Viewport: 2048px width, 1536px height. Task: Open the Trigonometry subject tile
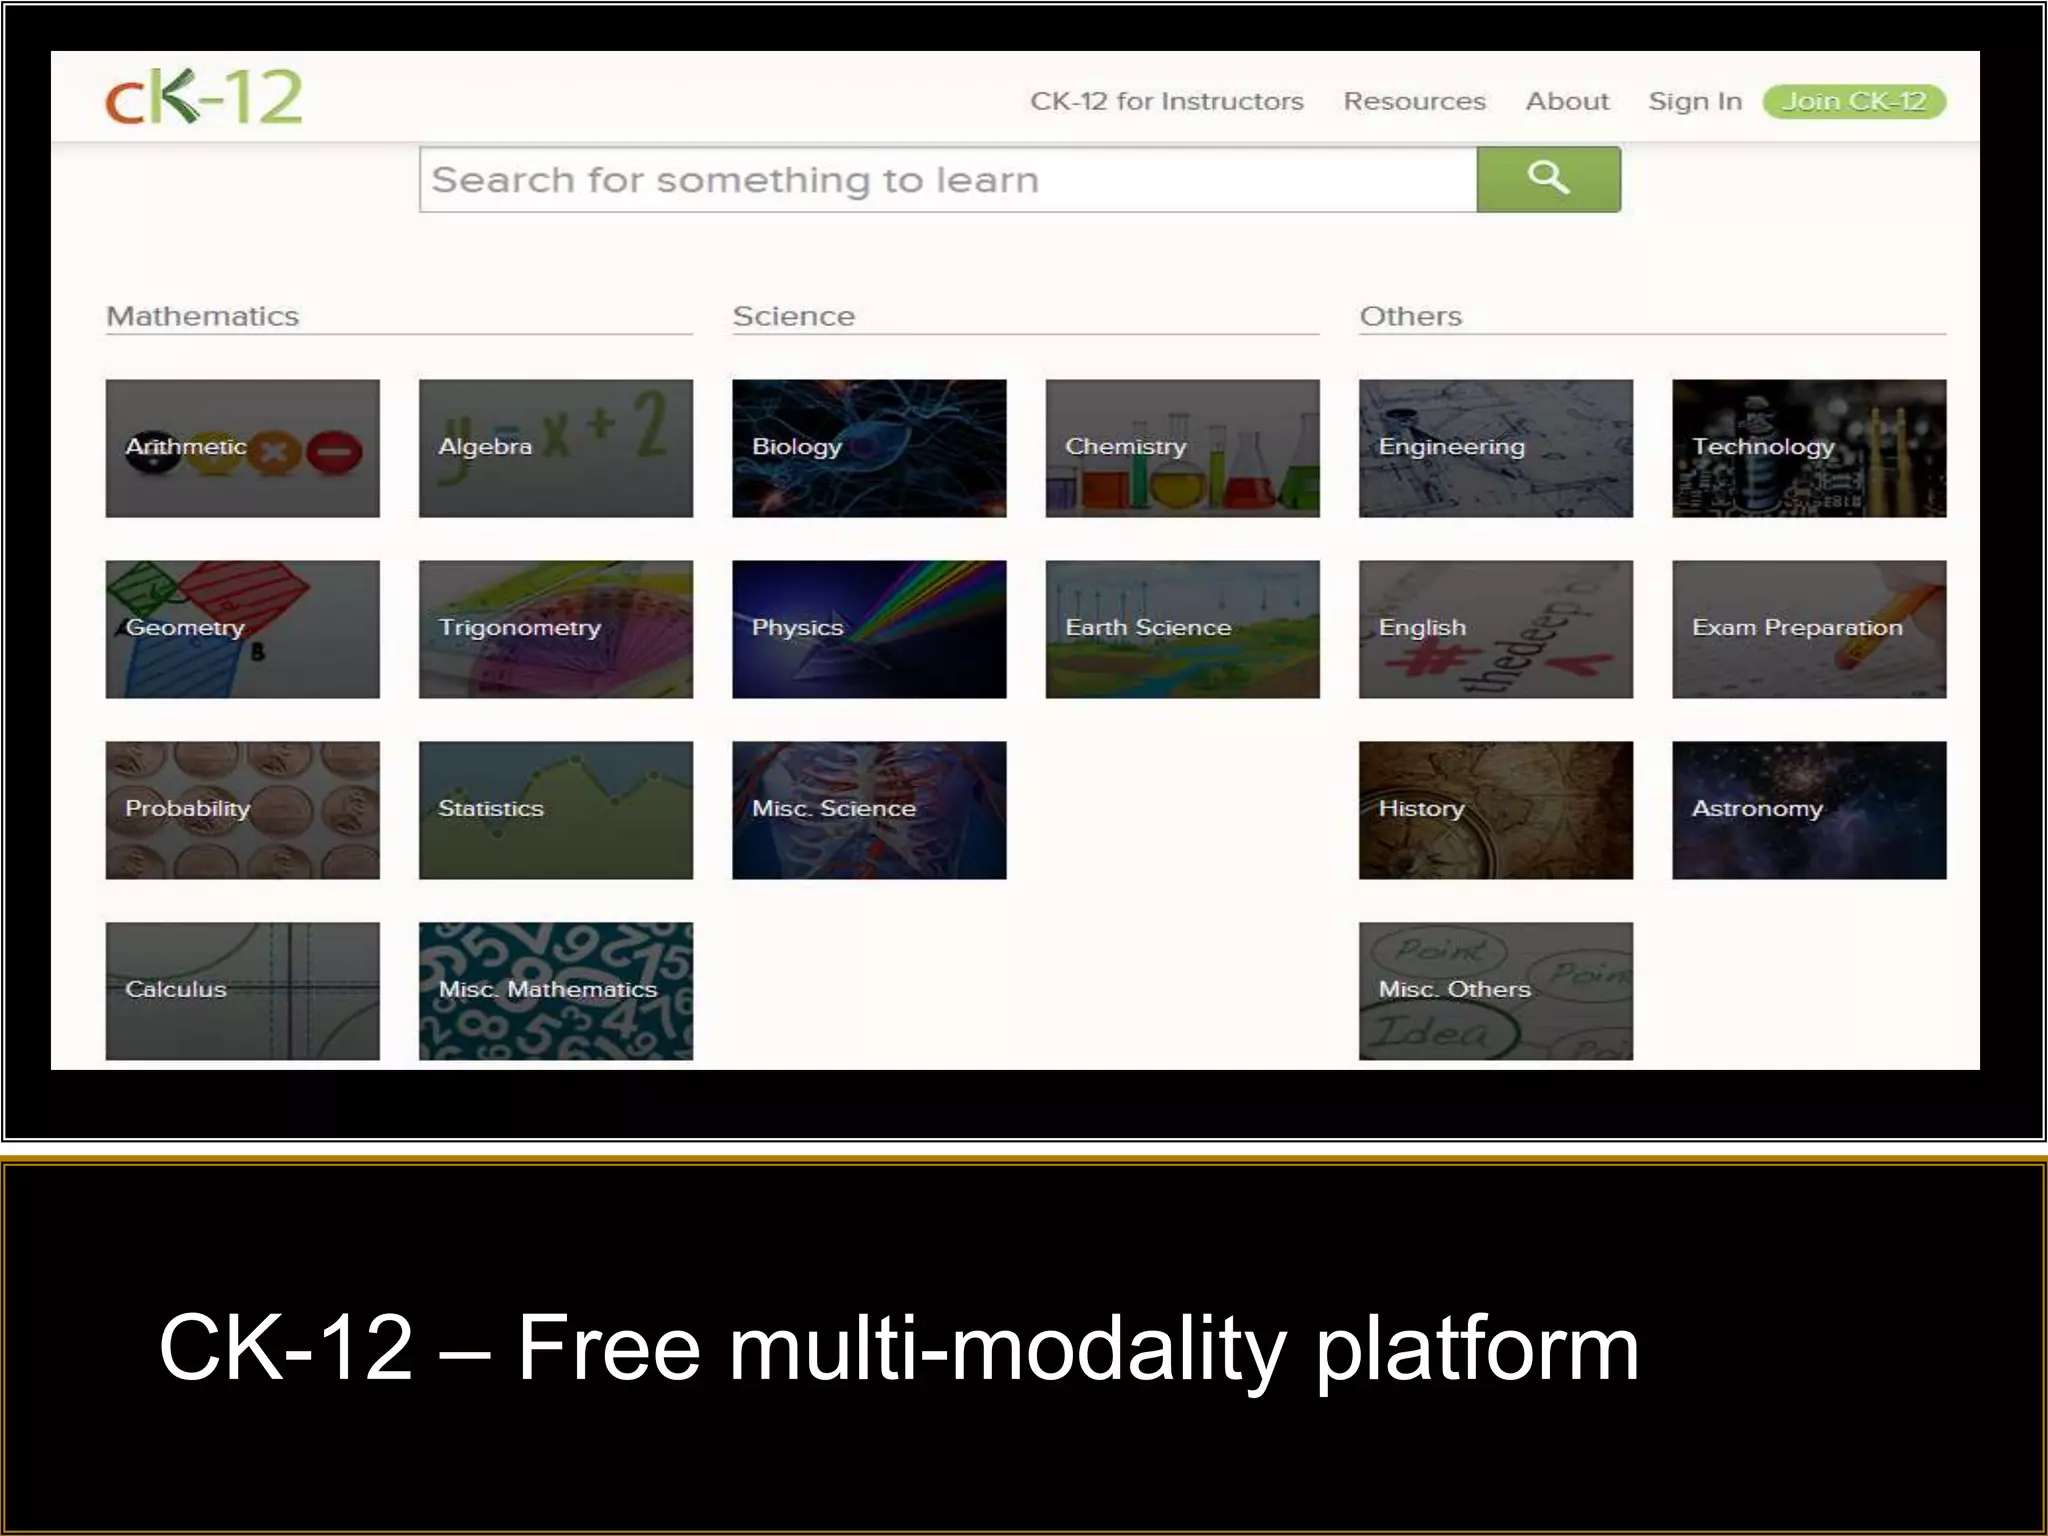click(556, 629)
